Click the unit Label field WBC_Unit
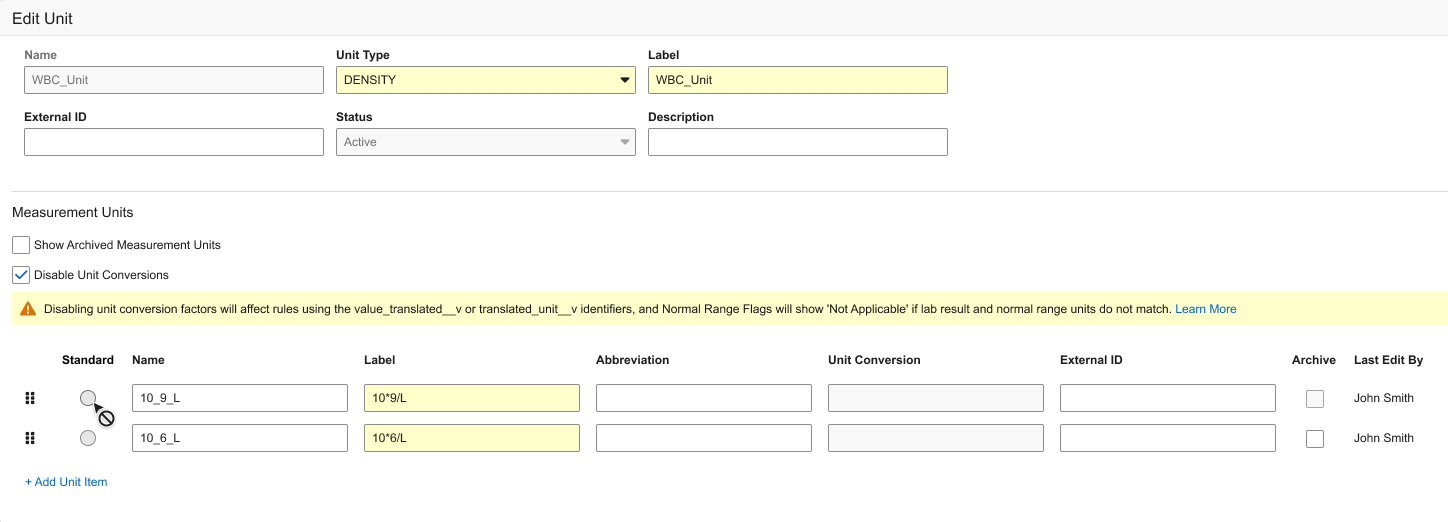 tap(797, 80)
